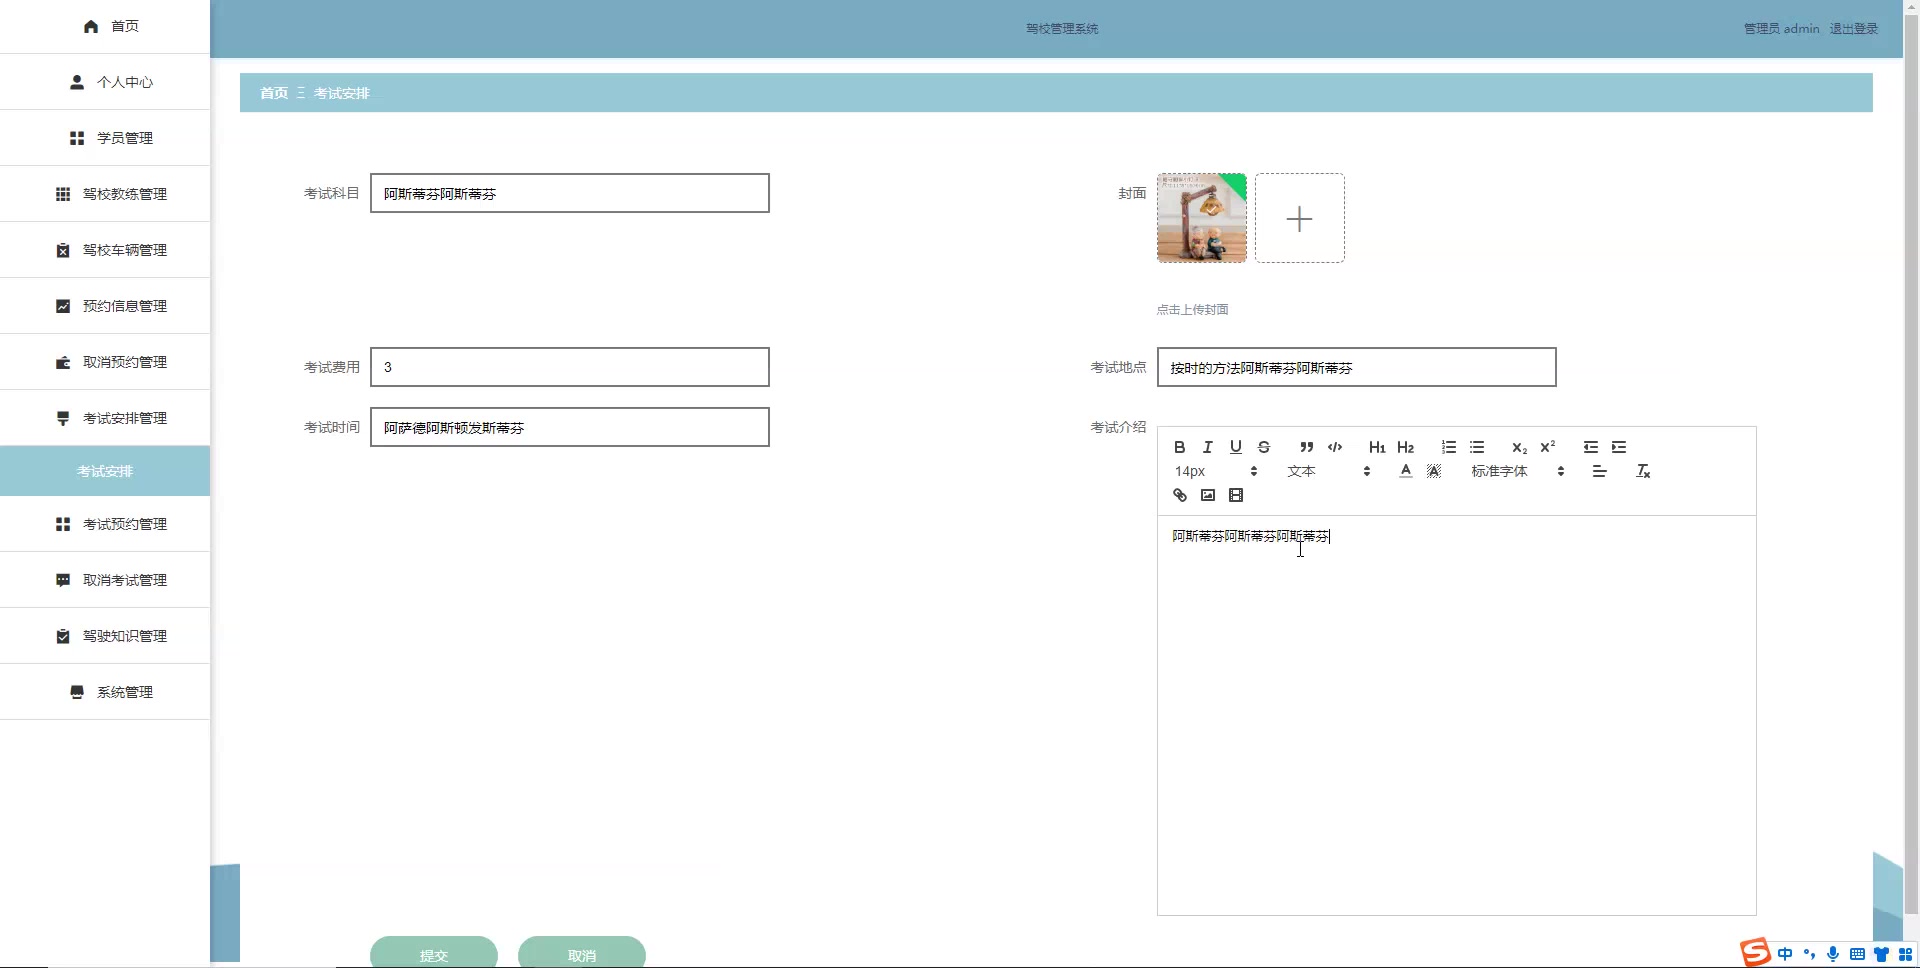Insert a video using the film icon

click(x=1236, y=495)
